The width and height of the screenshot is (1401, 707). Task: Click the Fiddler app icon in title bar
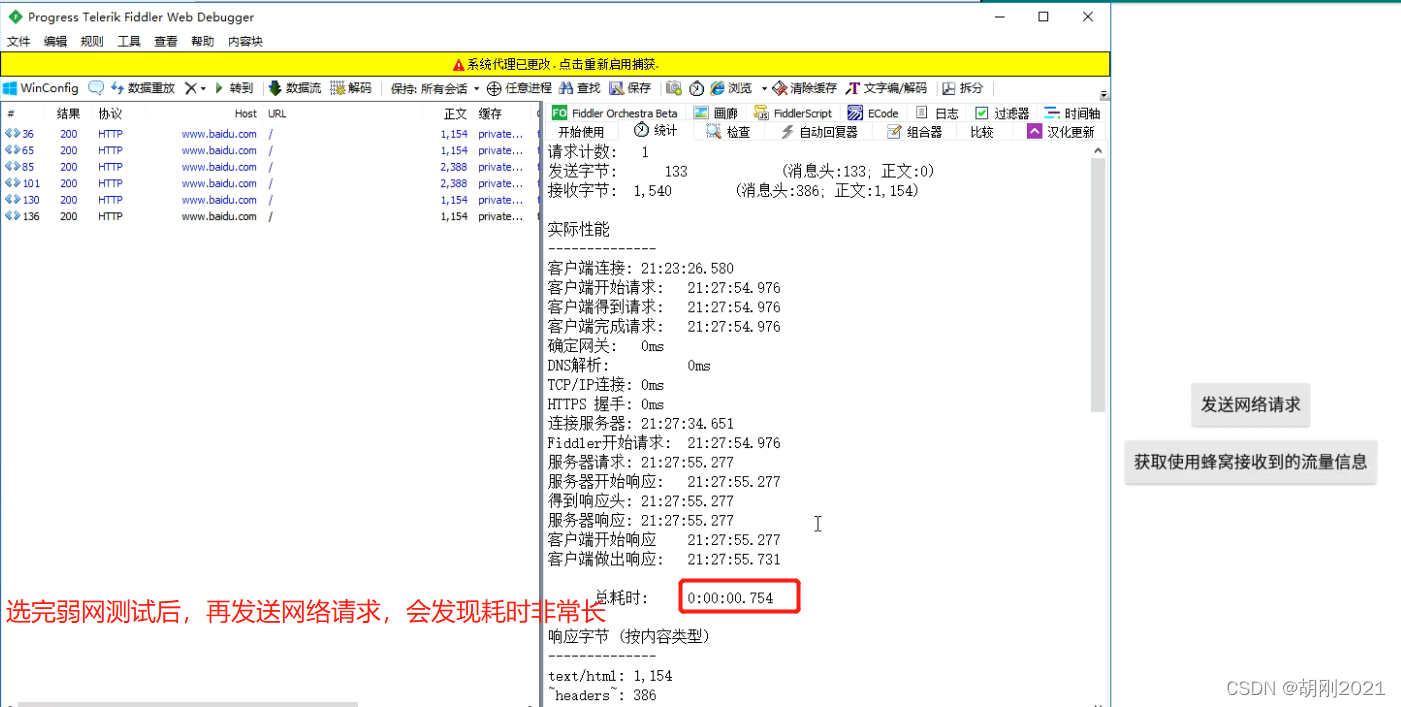(x=15, y=17)
